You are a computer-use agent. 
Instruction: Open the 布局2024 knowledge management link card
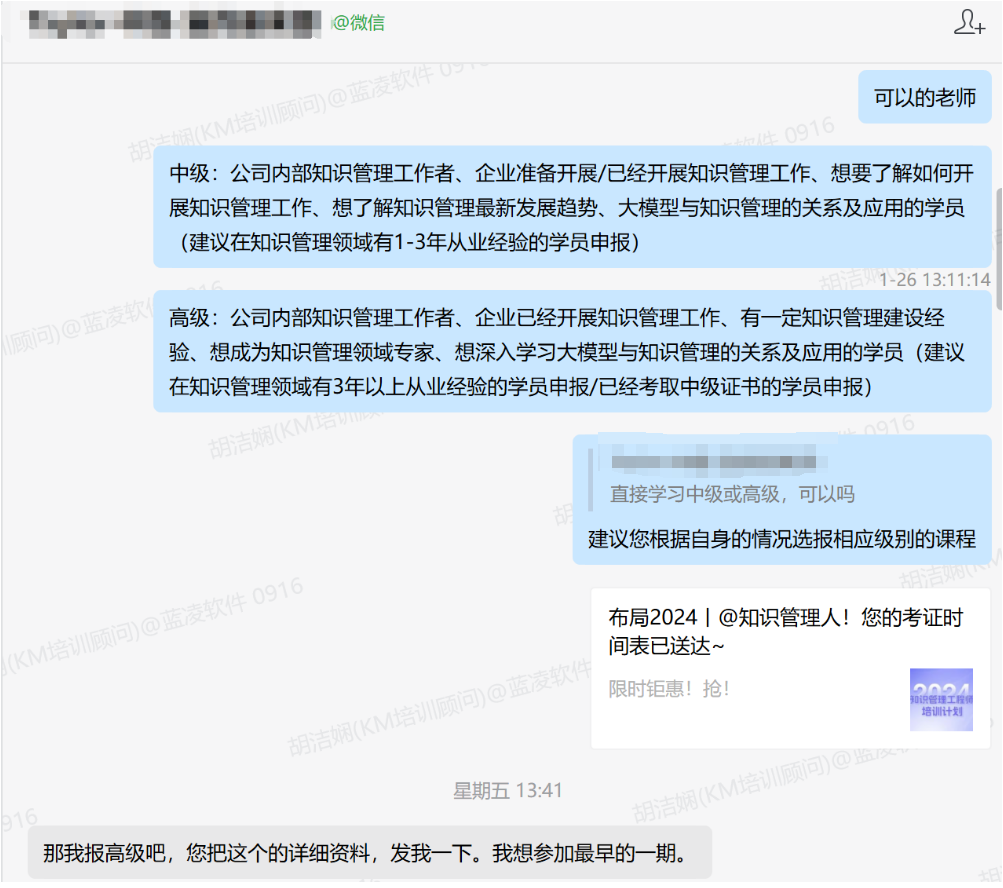[x=785, y=632]
